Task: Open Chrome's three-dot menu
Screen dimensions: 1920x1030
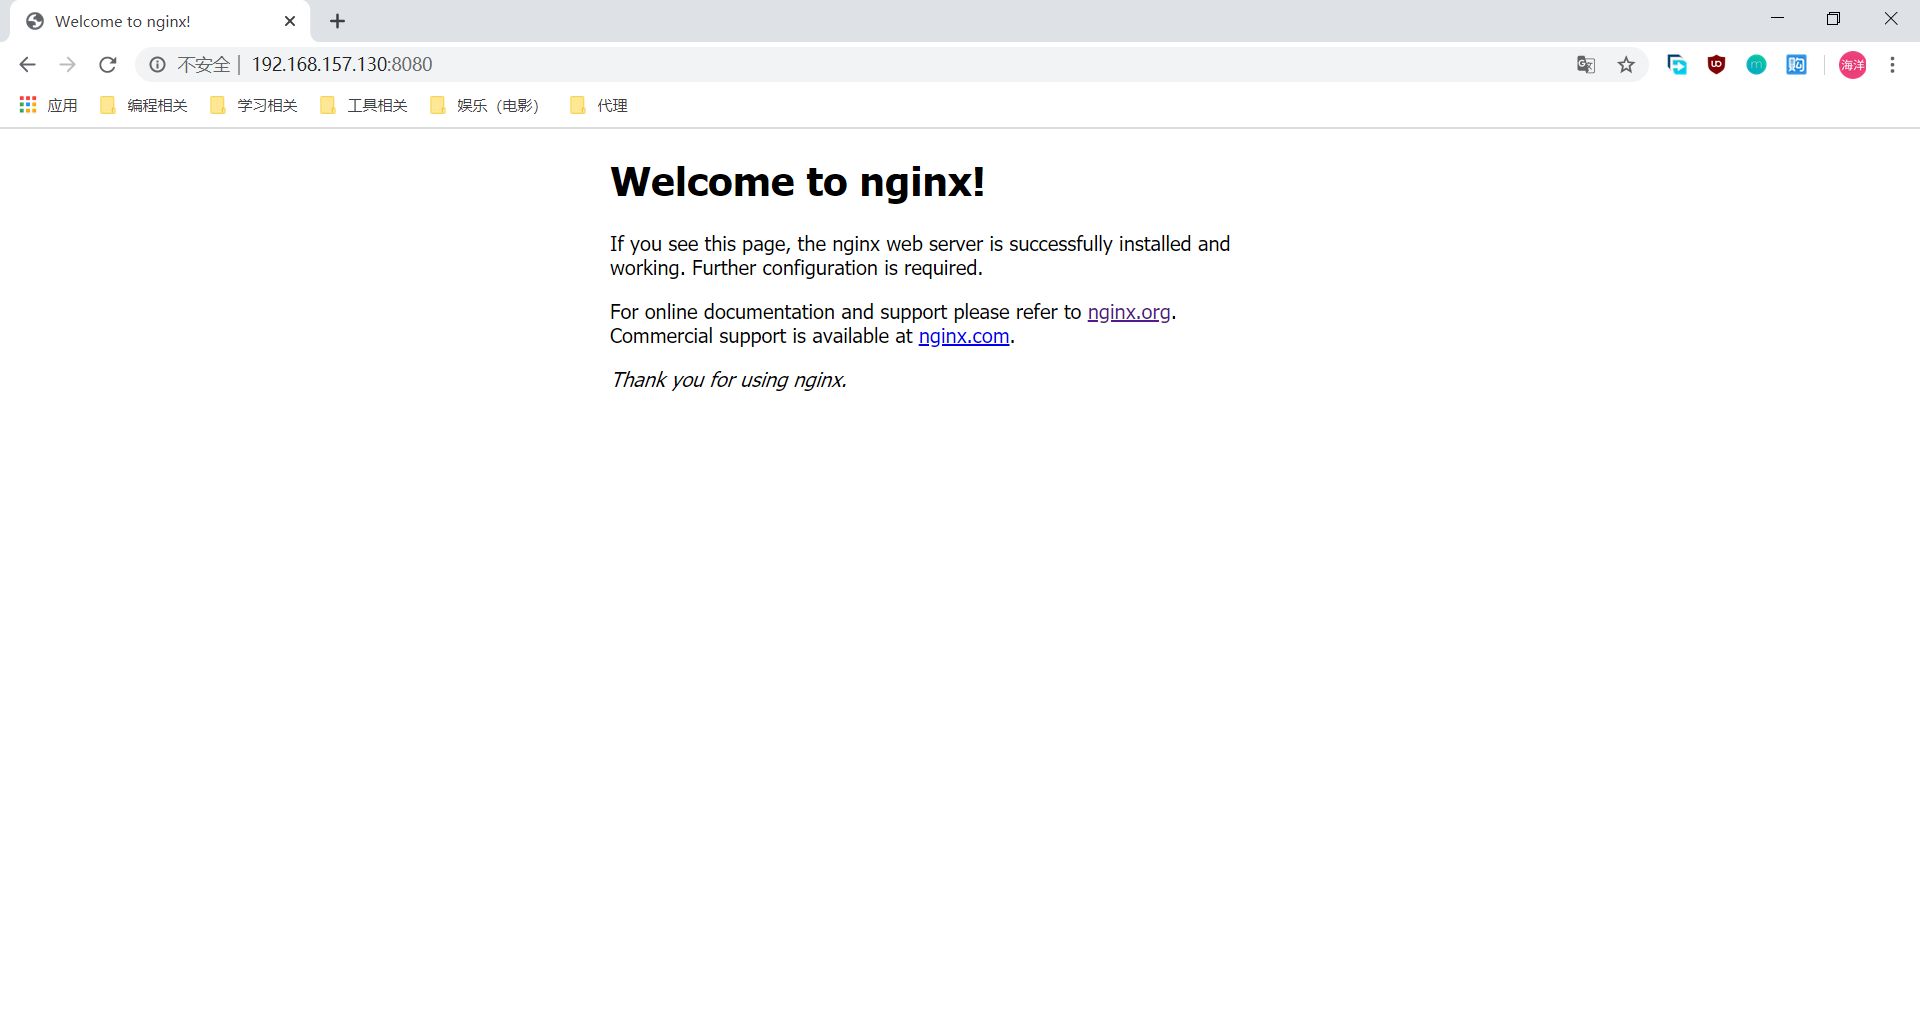Action: coord(1892,65)
